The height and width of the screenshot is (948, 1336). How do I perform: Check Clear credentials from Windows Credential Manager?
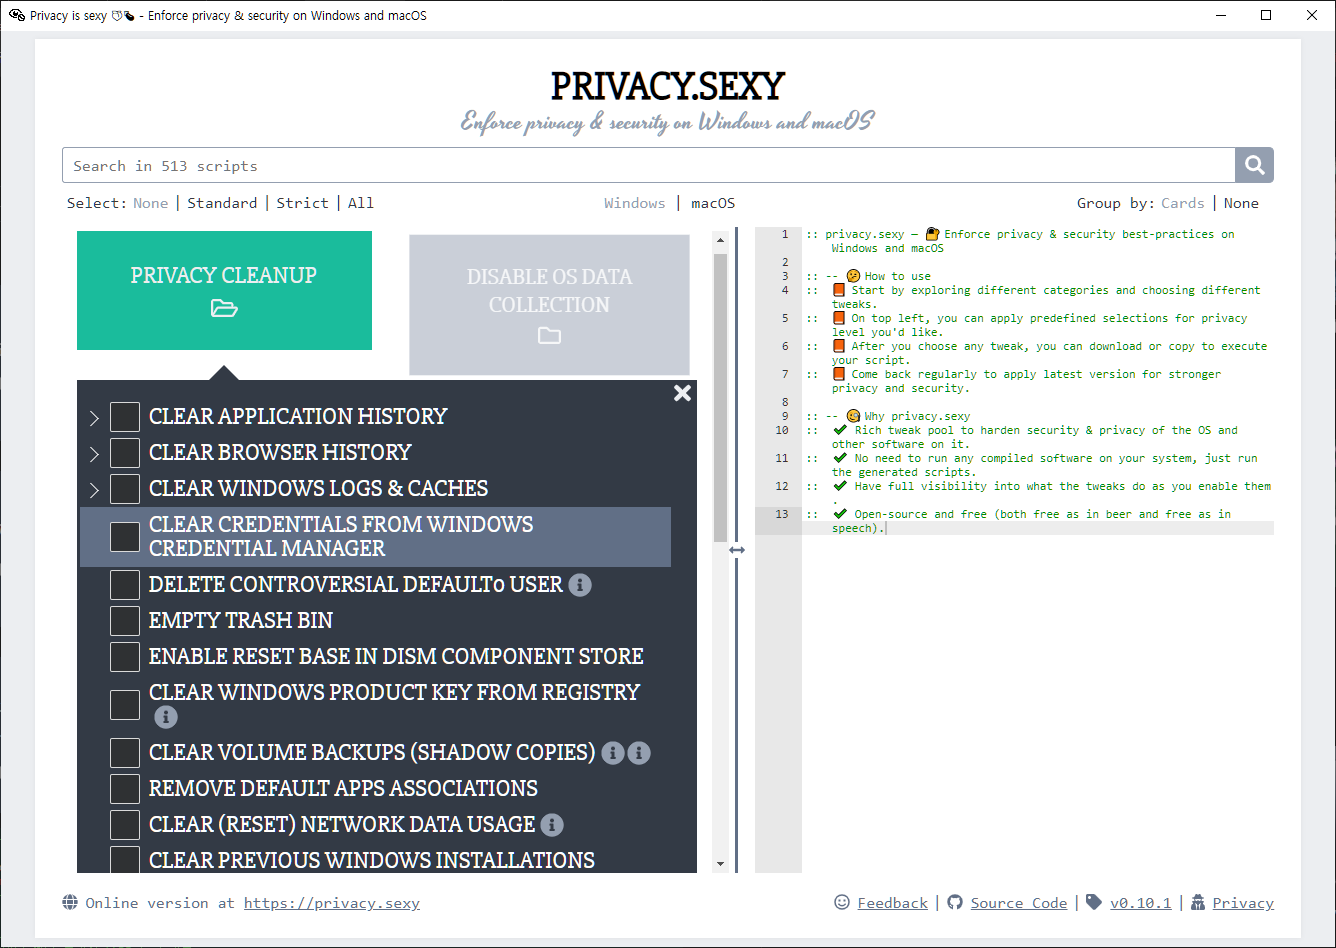125,537
